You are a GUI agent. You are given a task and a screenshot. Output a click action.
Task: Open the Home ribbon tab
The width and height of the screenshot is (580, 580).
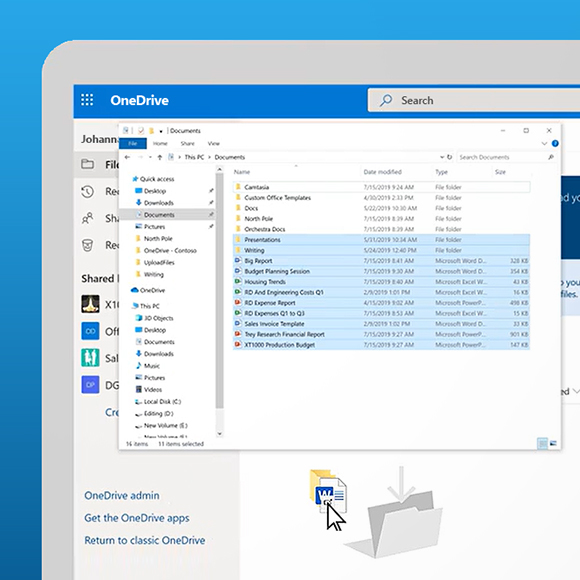(x=160, y=144)
